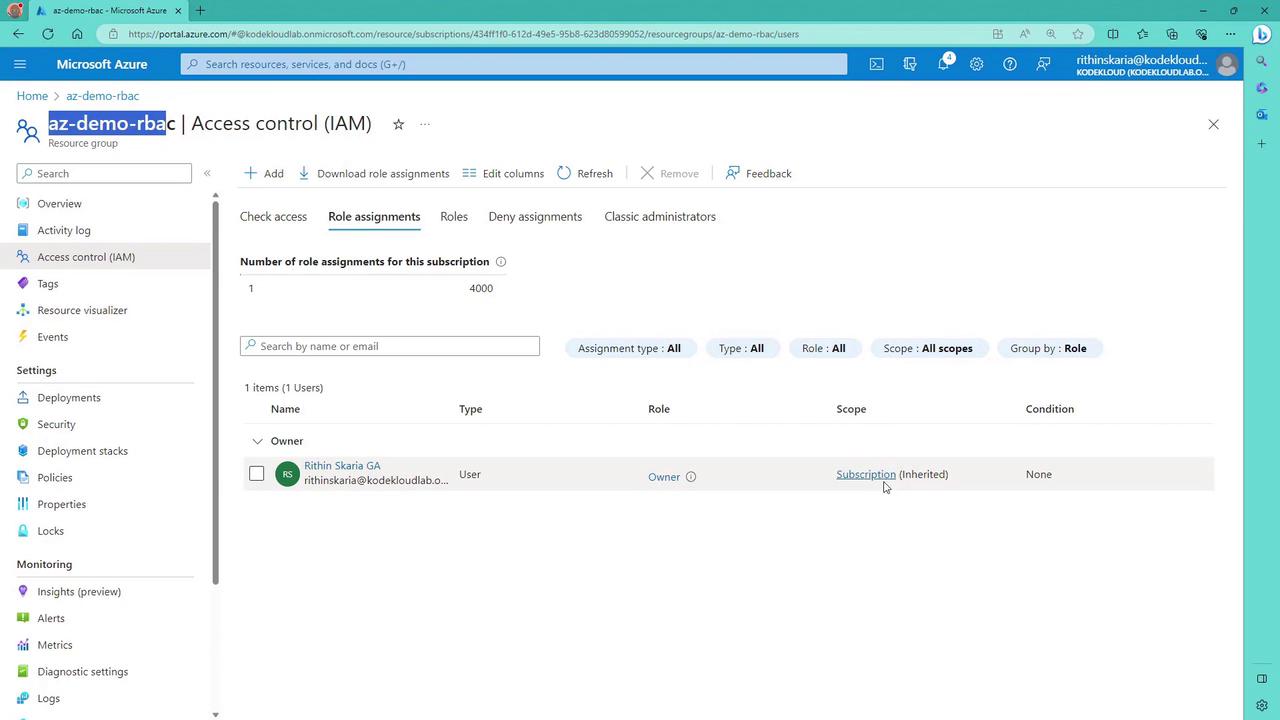Open new browser tab plus button
The image size is (1280, 720).
coord(200,10)
